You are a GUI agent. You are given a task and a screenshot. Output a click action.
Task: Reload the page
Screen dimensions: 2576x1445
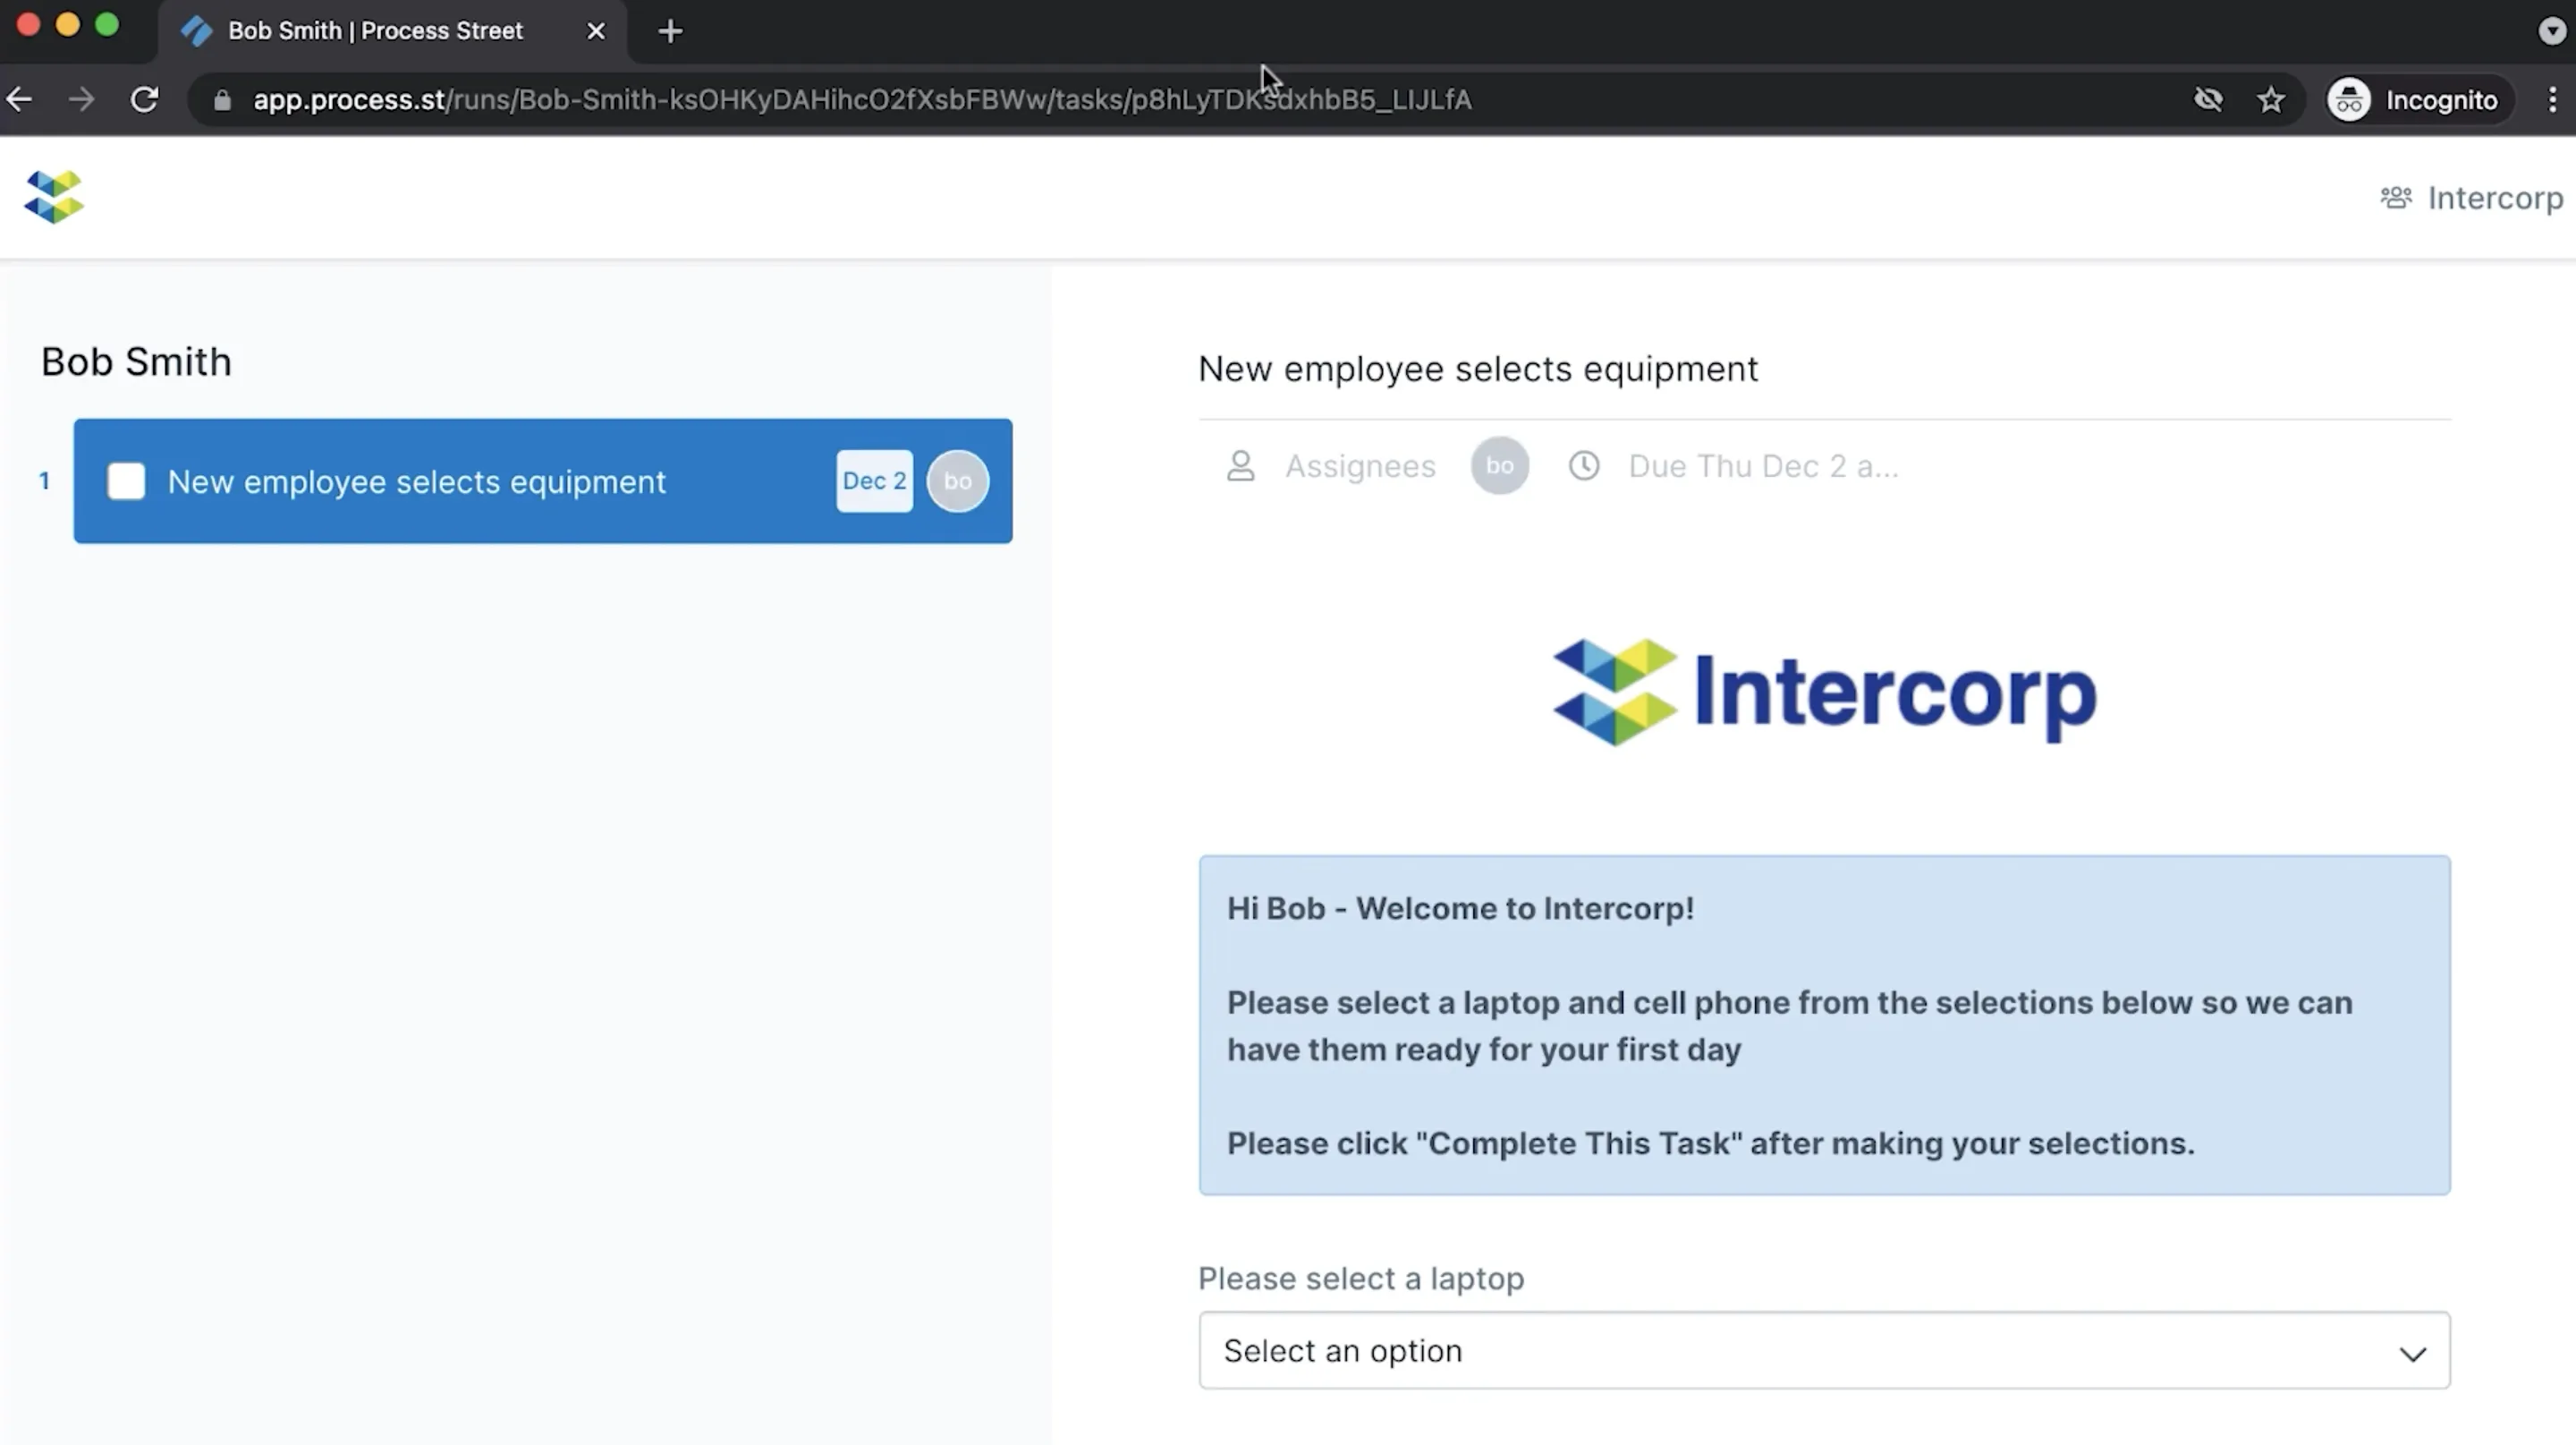[x=145, y=99]
